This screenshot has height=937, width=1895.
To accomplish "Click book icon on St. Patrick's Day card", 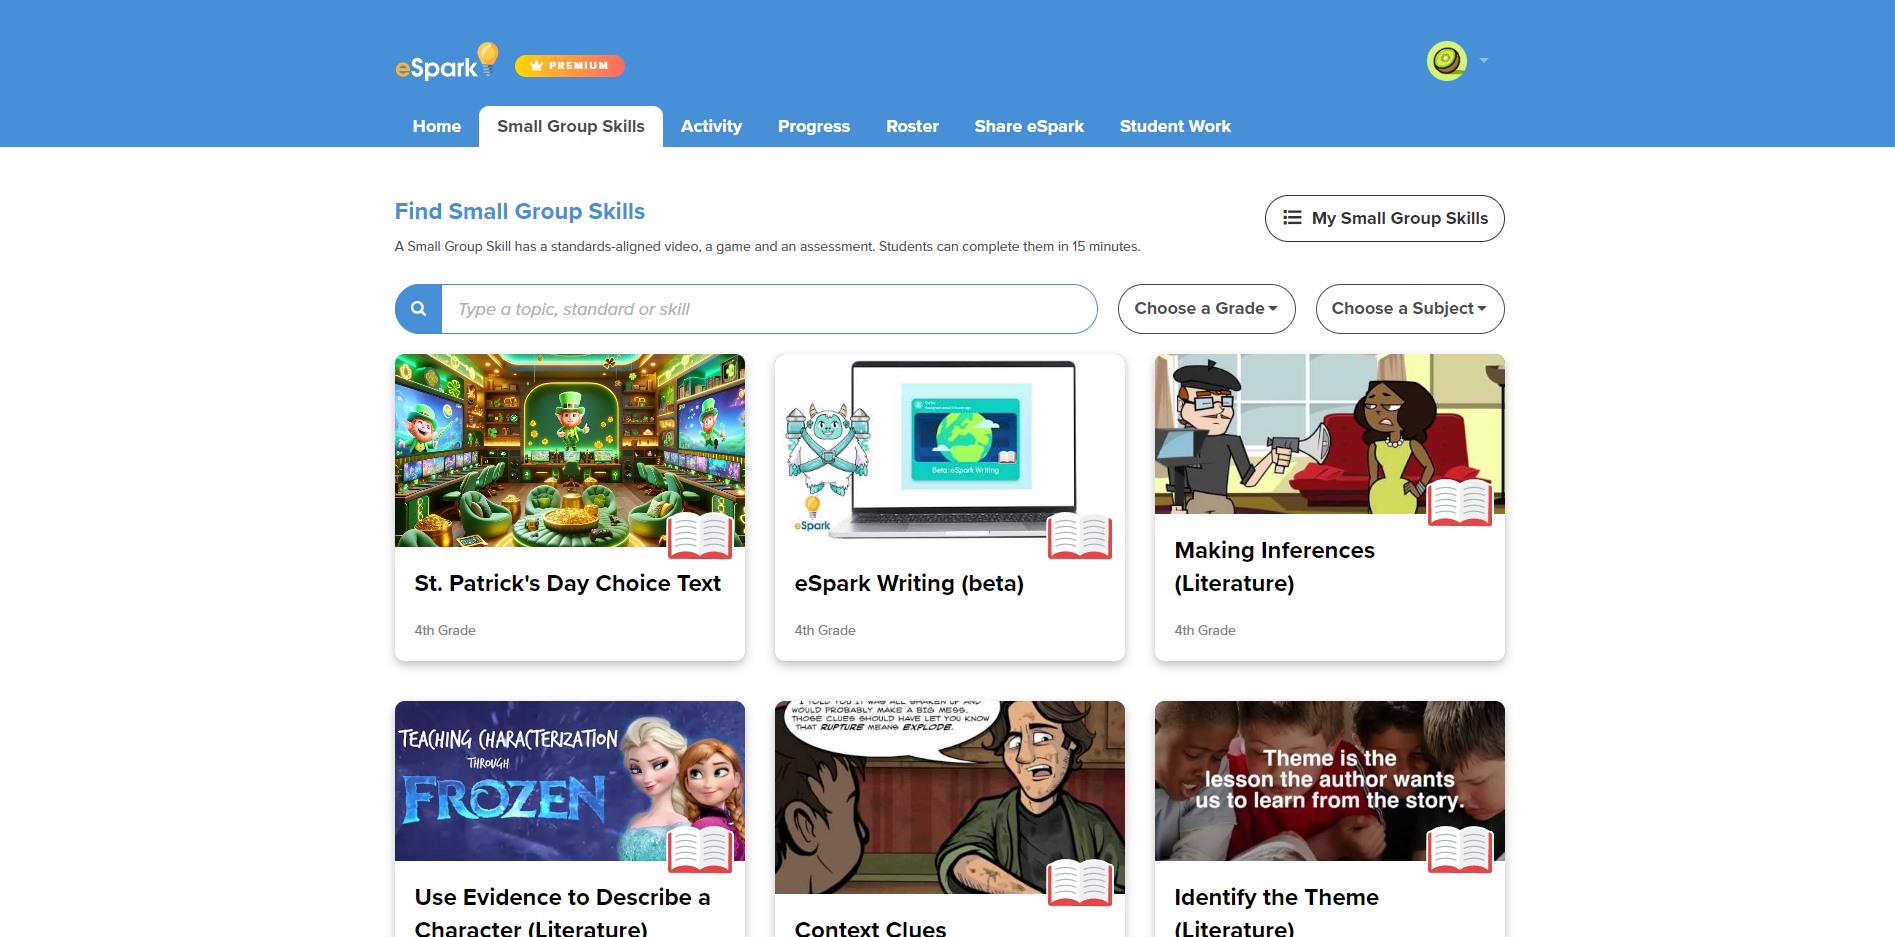I will click(x=700, y=535).
